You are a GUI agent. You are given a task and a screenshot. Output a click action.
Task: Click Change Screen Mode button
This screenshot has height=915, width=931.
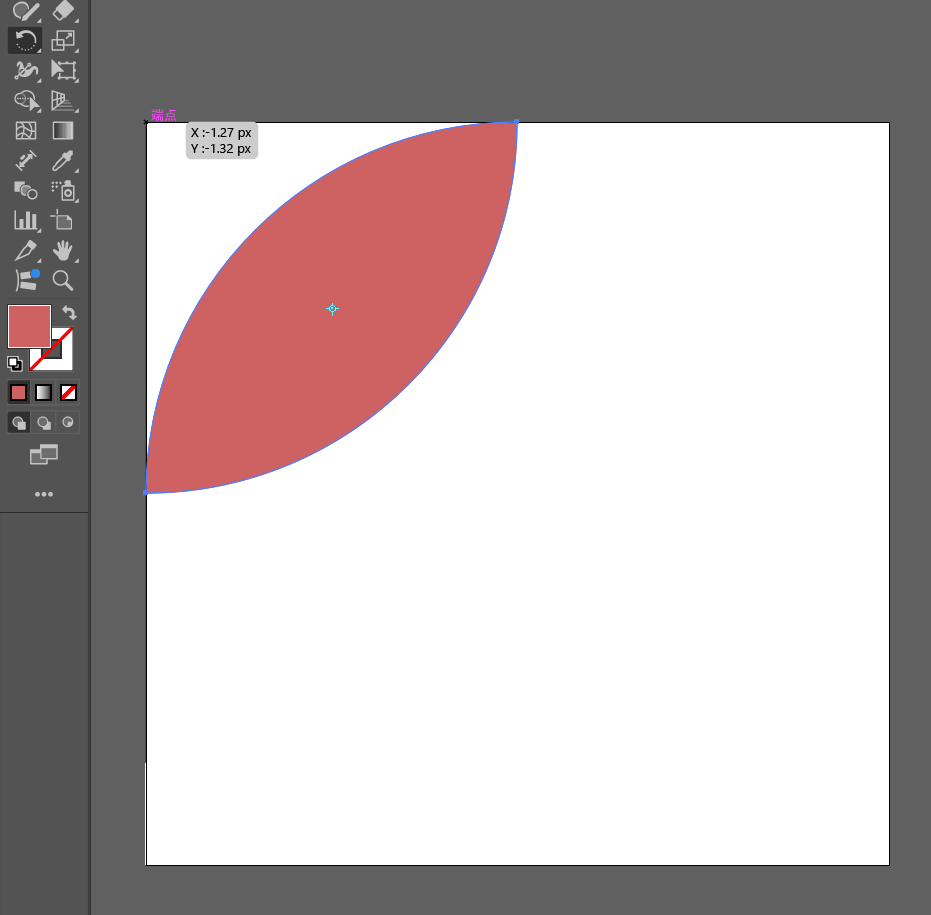click(44, 456)
